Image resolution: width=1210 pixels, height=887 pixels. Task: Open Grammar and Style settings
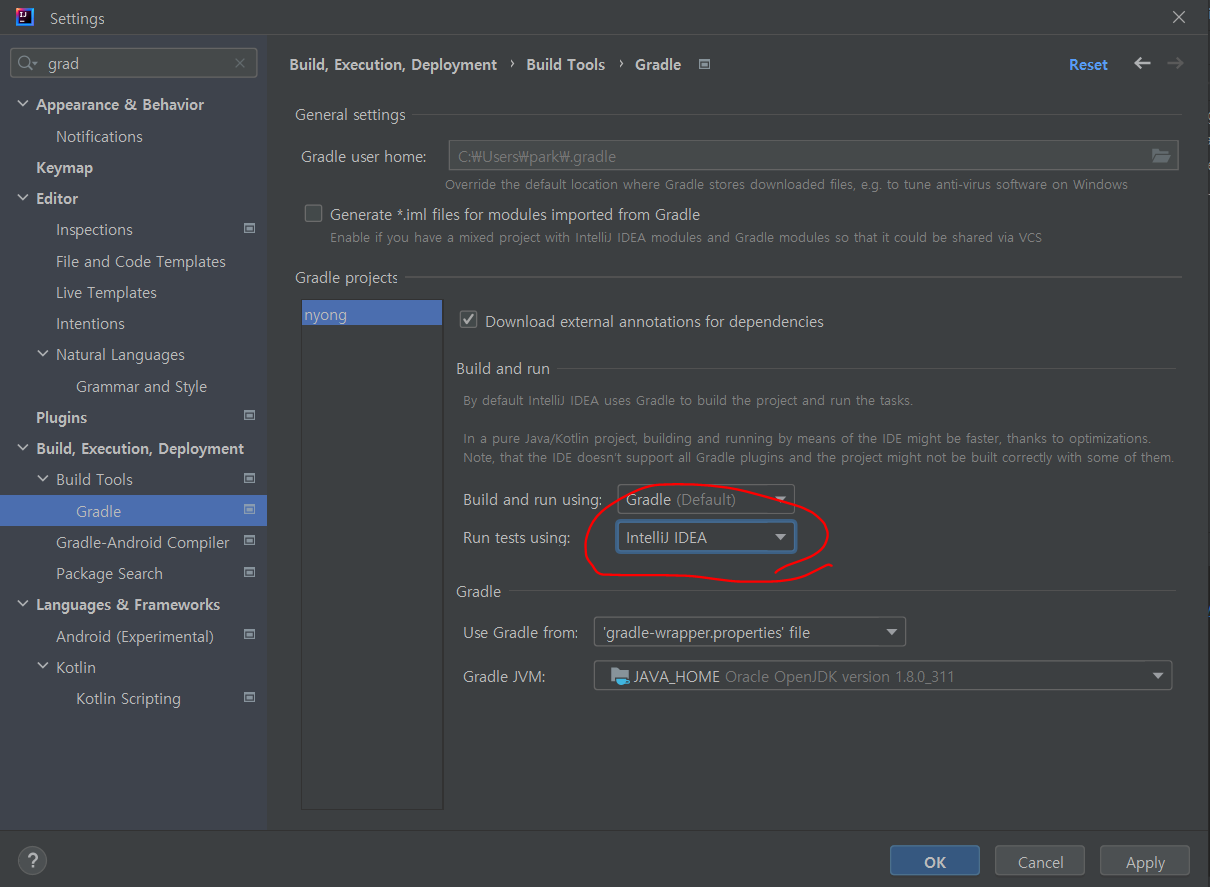click(x=141, y=386)
